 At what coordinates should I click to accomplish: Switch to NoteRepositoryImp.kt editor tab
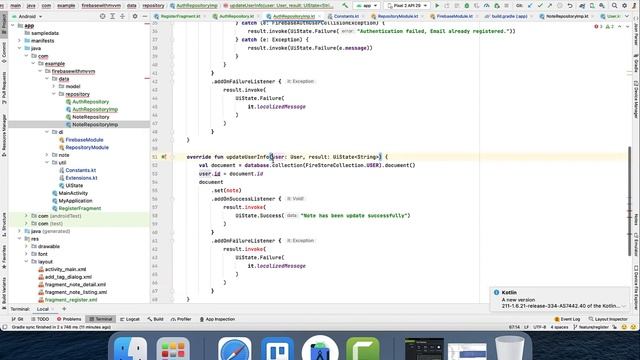point(567,16)
